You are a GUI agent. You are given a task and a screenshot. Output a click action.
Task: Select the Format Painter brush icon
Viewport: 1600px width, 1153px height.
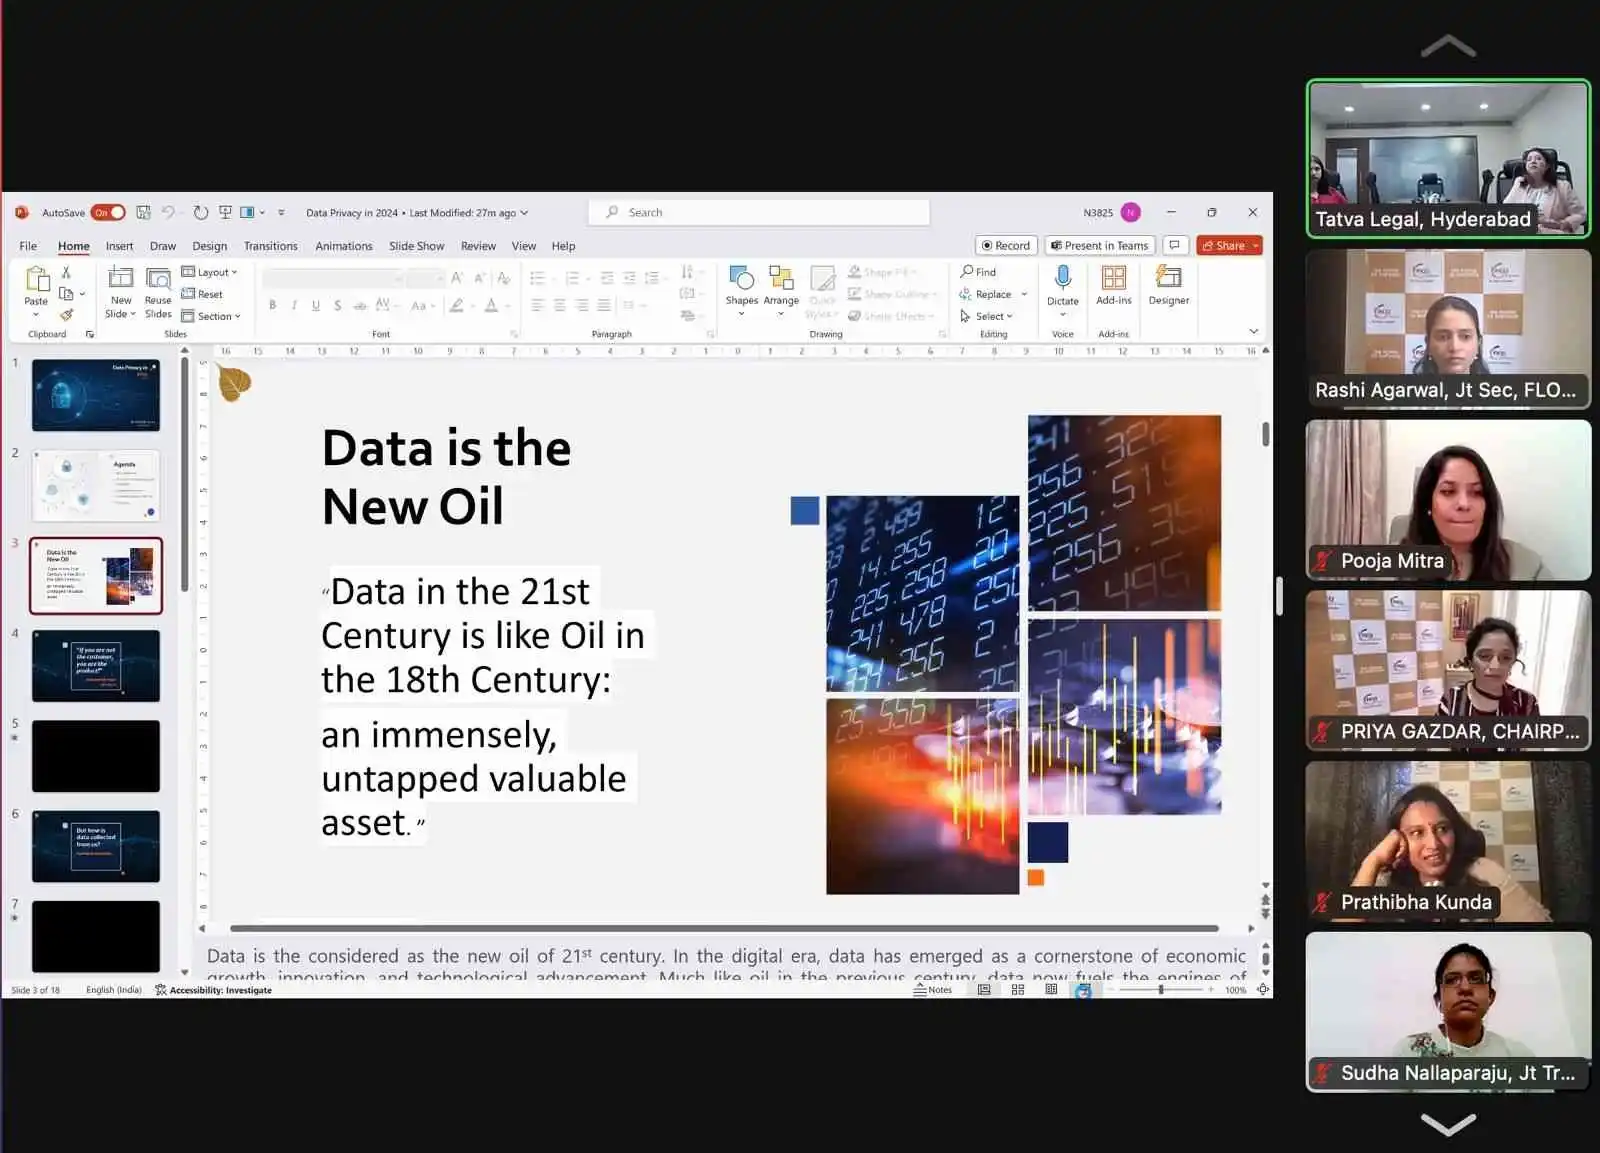coord(66,315)
